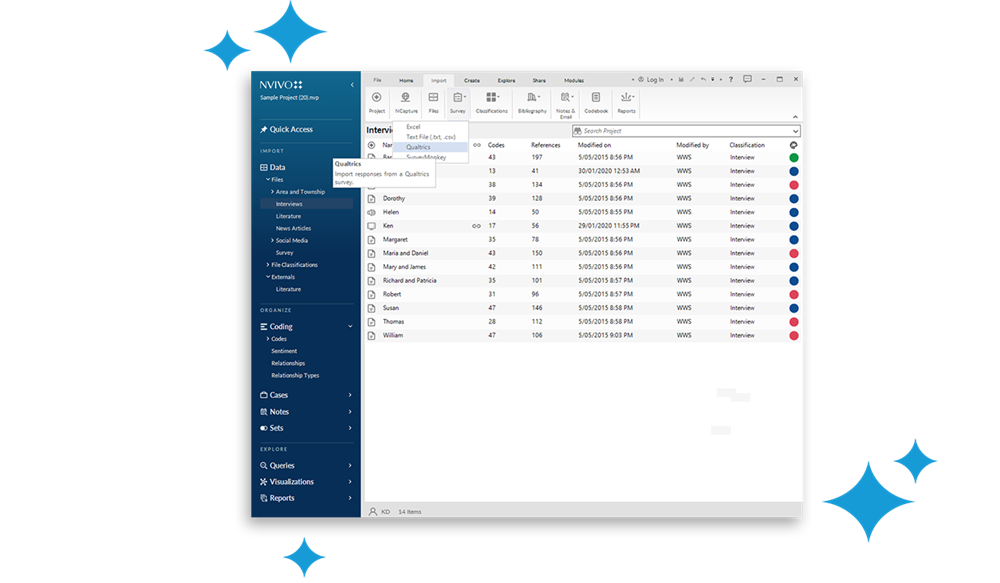Choose Qualtrics from the Survey menu

430,147
